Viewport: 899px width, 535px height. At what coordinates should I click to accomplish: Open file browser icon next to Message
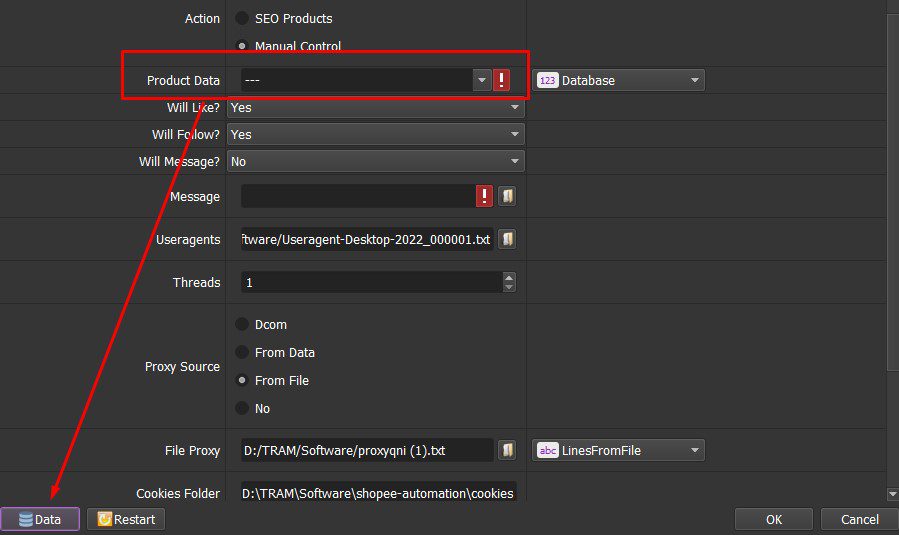coord(507,196)
